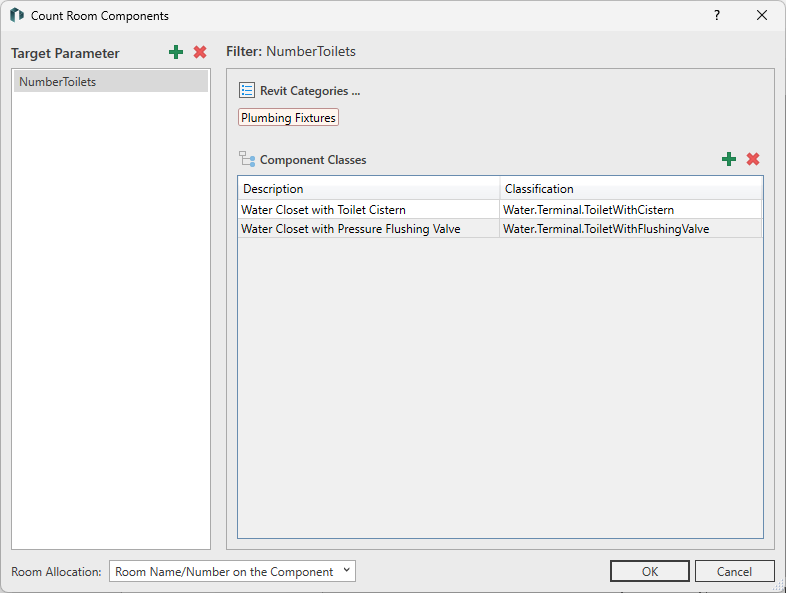Select Water Closet with Toilet Cistern row

(500, 210)
